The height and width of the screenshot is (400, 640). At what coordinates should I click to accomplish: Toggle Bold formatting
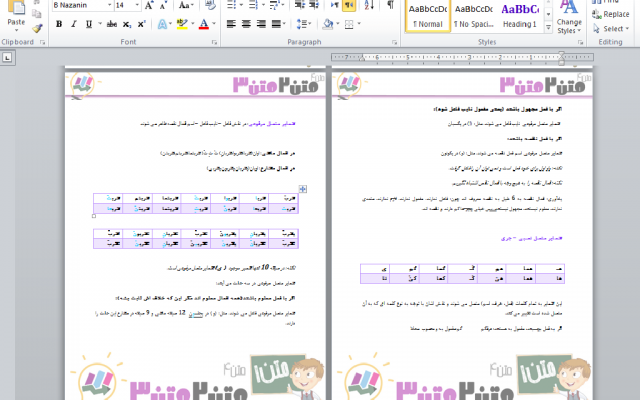click(59, 24)
